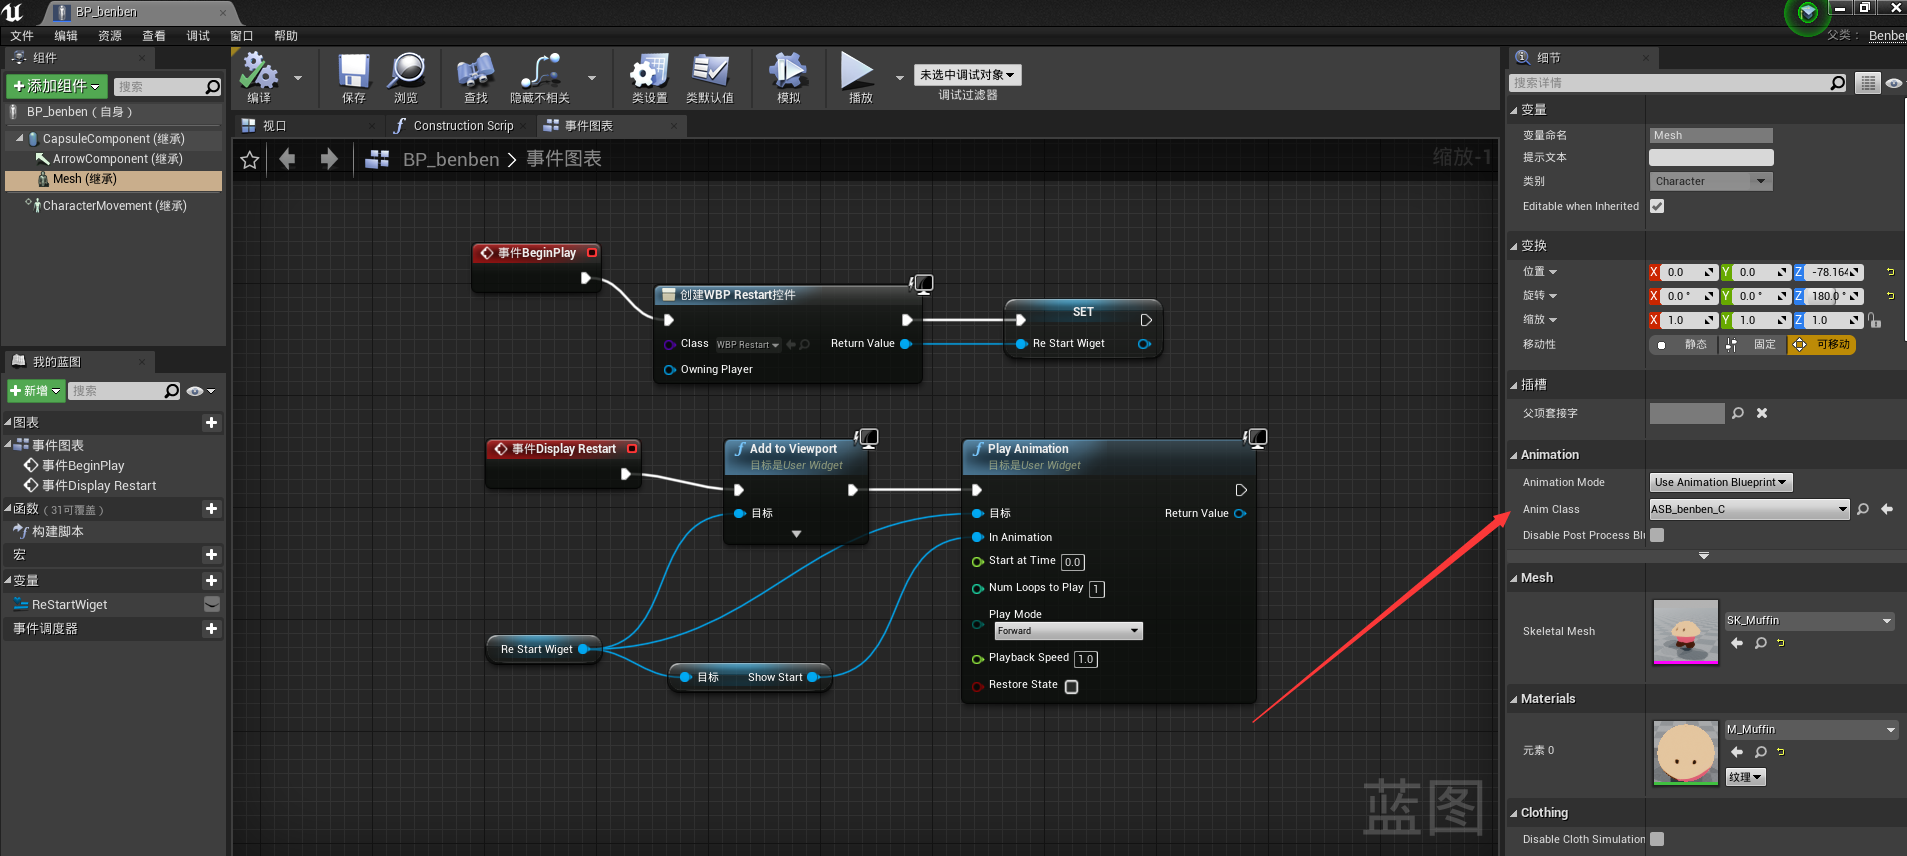Screen dimensions: 1907x856
Task: Select CharacterMovement component
Action: [114, 206]
